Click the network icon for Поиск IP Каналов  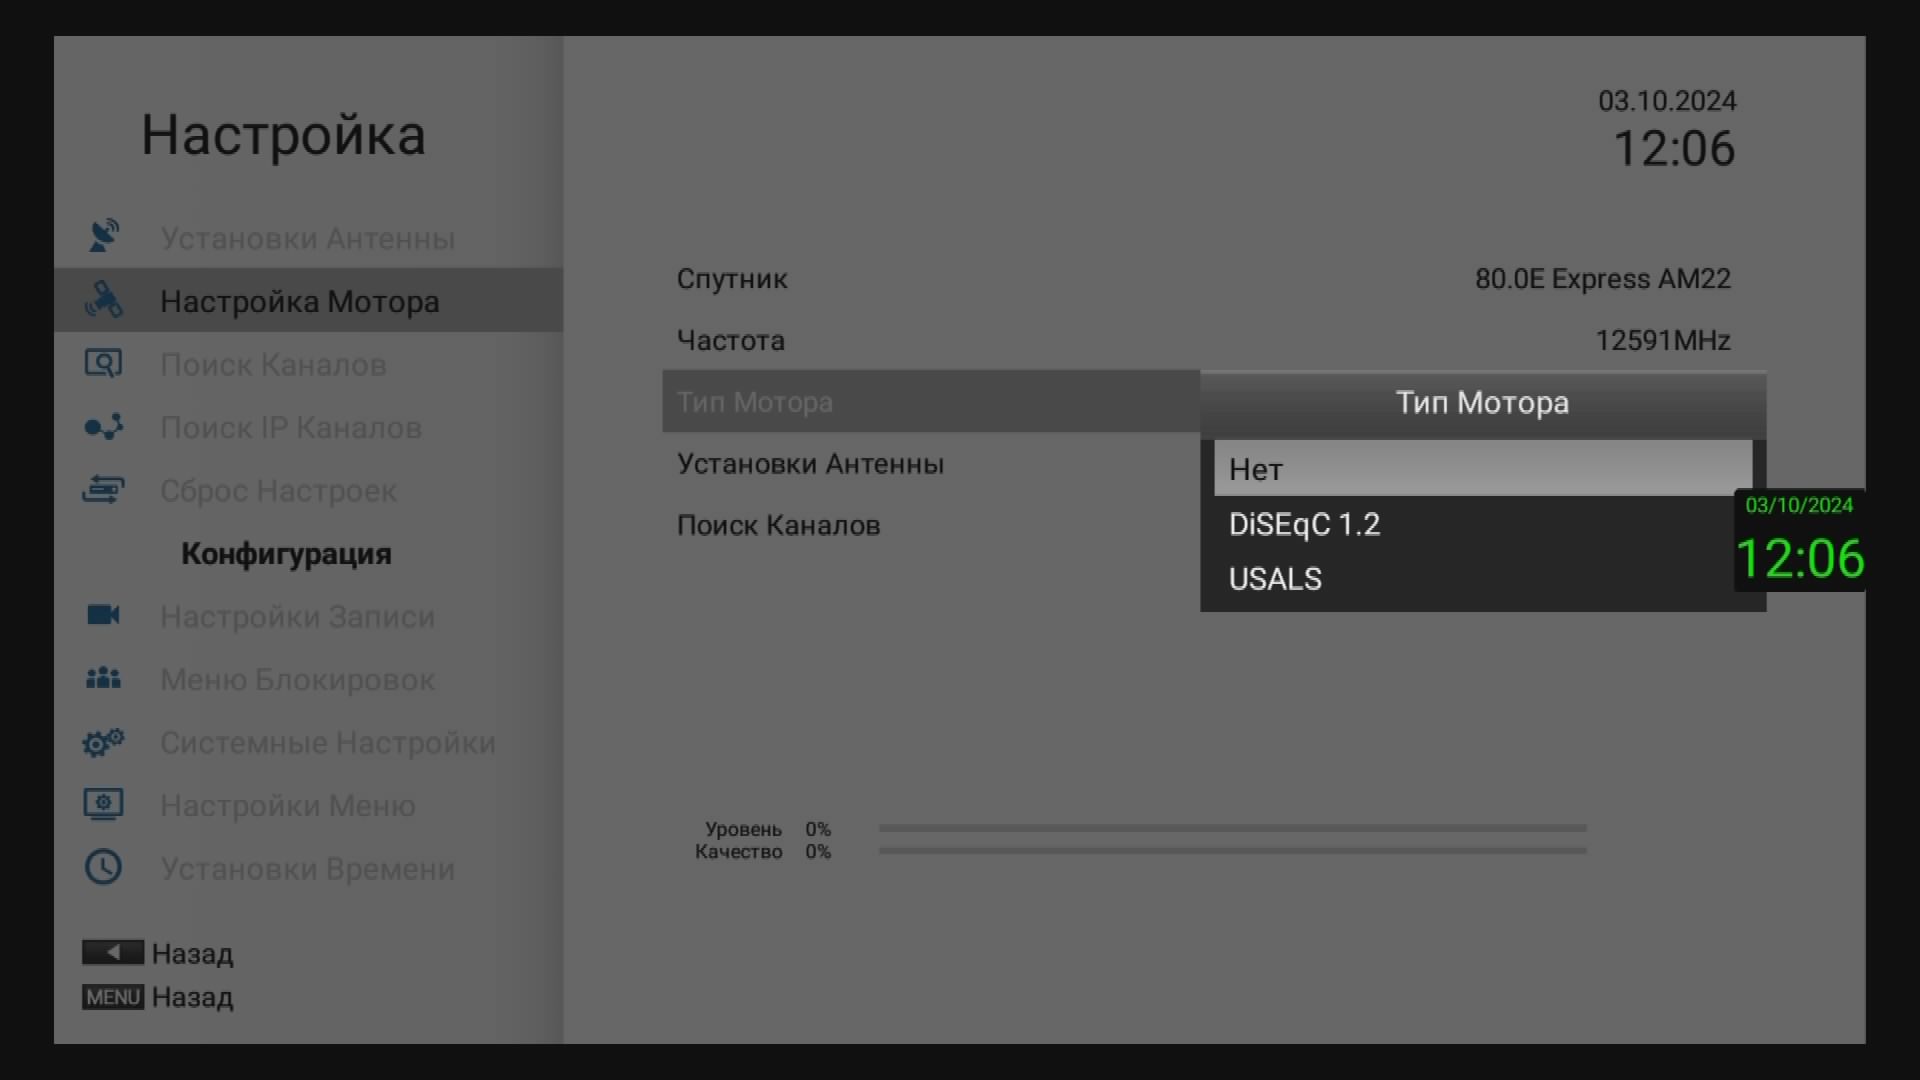104,427
